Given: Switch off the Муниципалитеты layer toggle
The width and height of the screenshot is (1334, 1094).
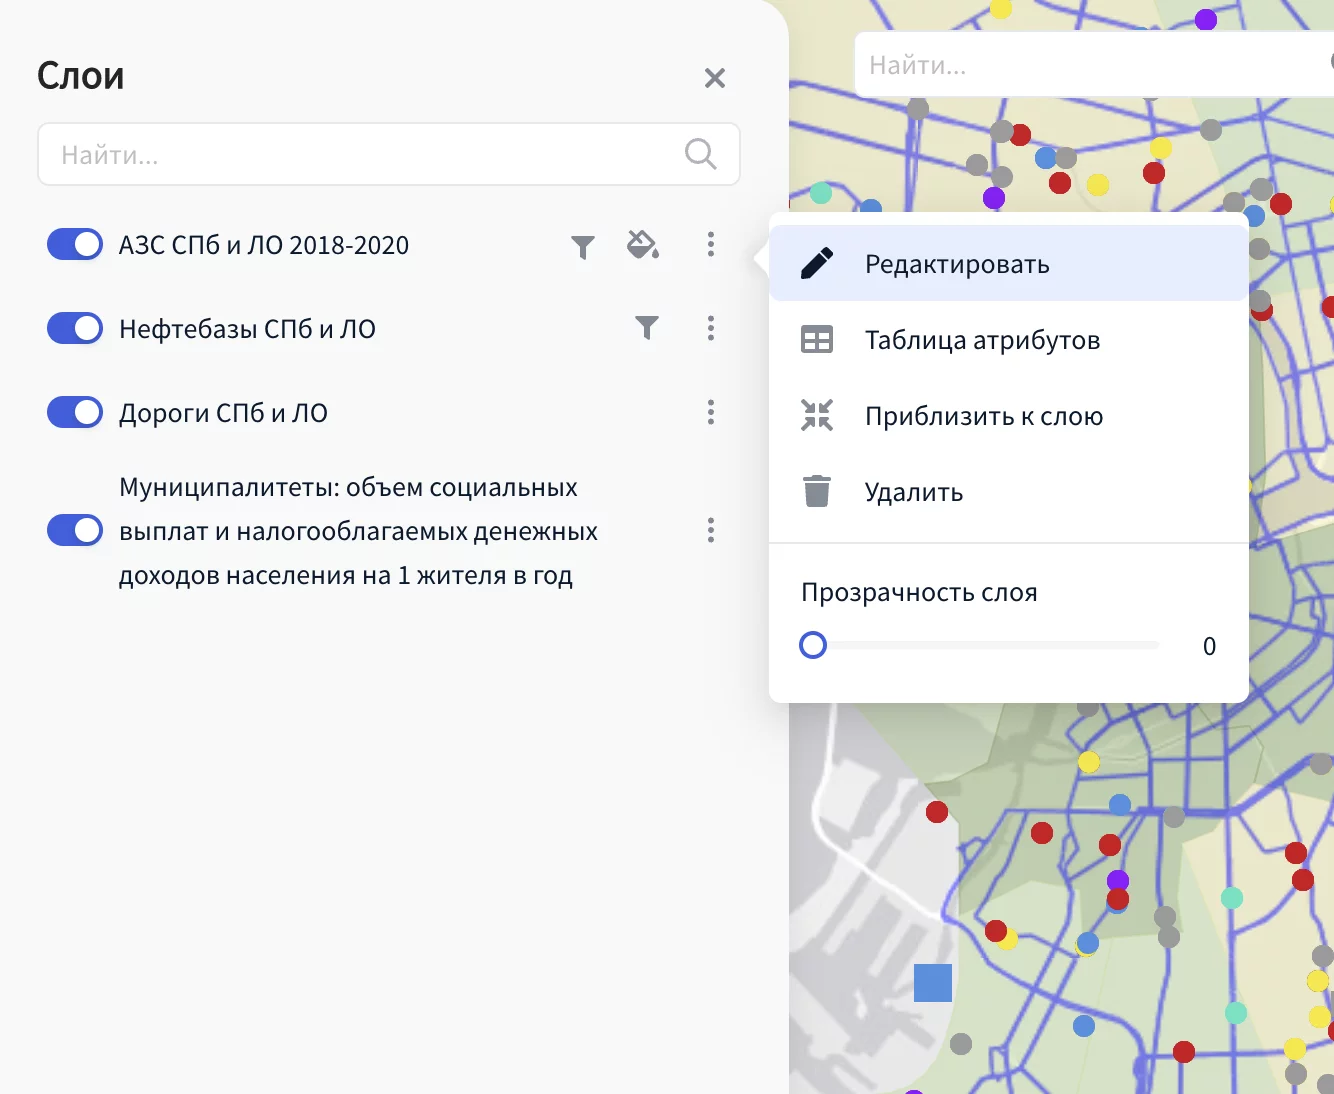Looking at the screenshot, I should click(x=75, y=530).
